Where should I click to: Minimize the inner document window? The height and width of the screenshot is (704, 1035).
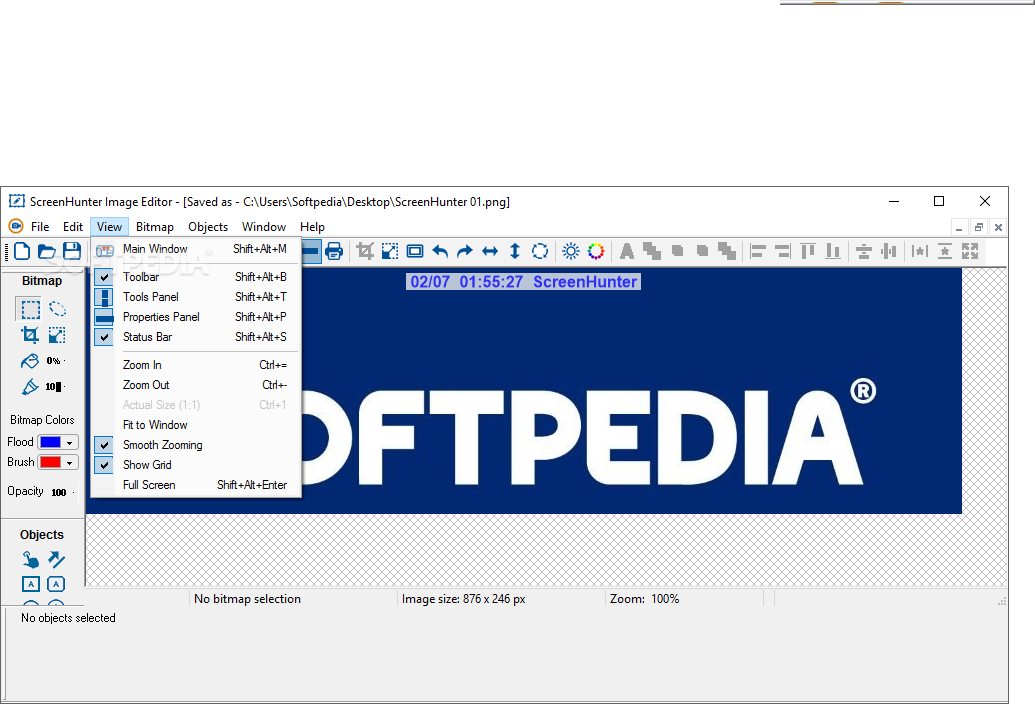[x=959, y=227]
